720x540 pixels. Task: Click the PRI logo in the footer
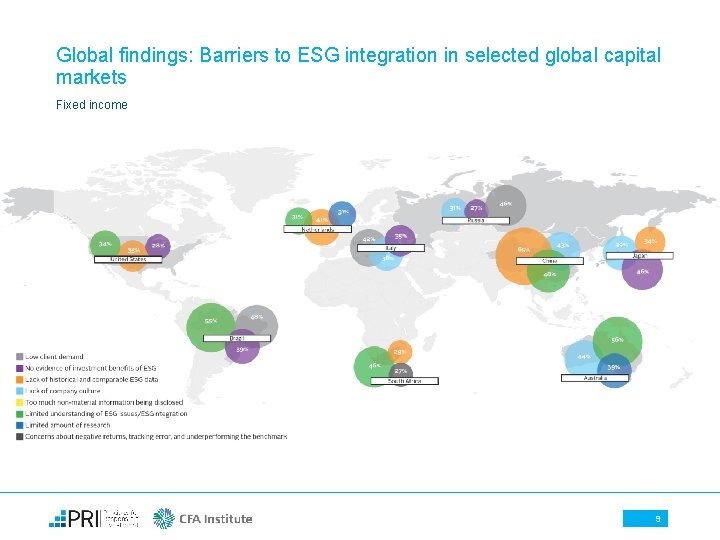coord(93,518)
